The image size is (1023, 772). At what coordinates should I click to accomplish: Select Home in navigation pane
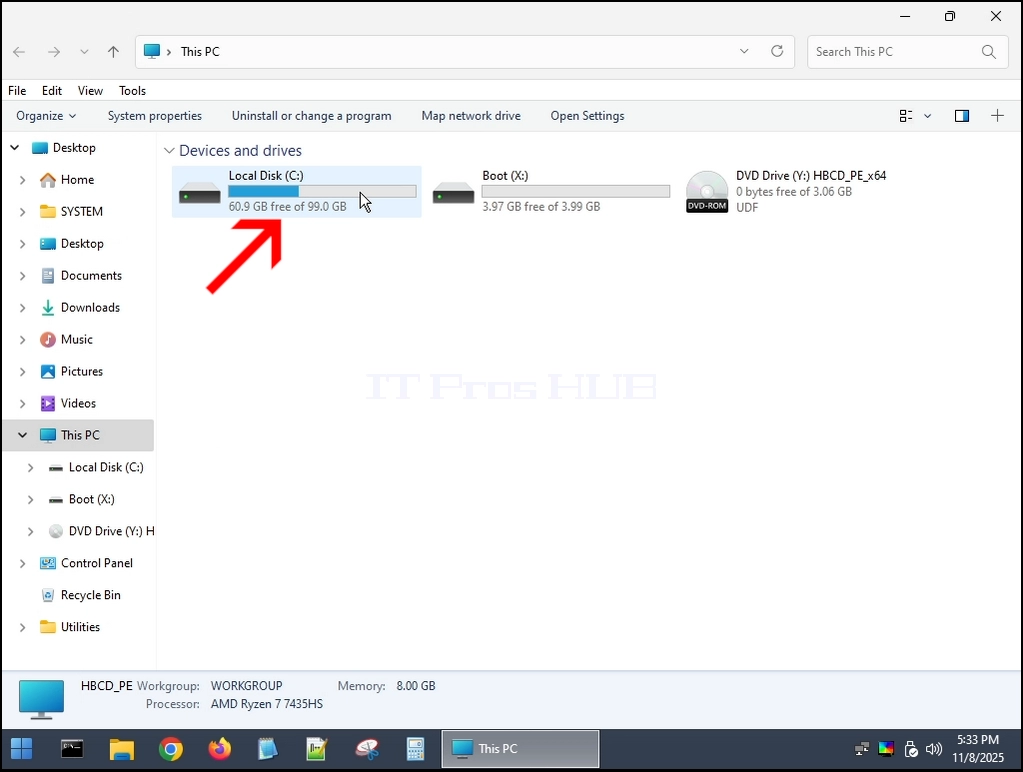tap(78, 179)
